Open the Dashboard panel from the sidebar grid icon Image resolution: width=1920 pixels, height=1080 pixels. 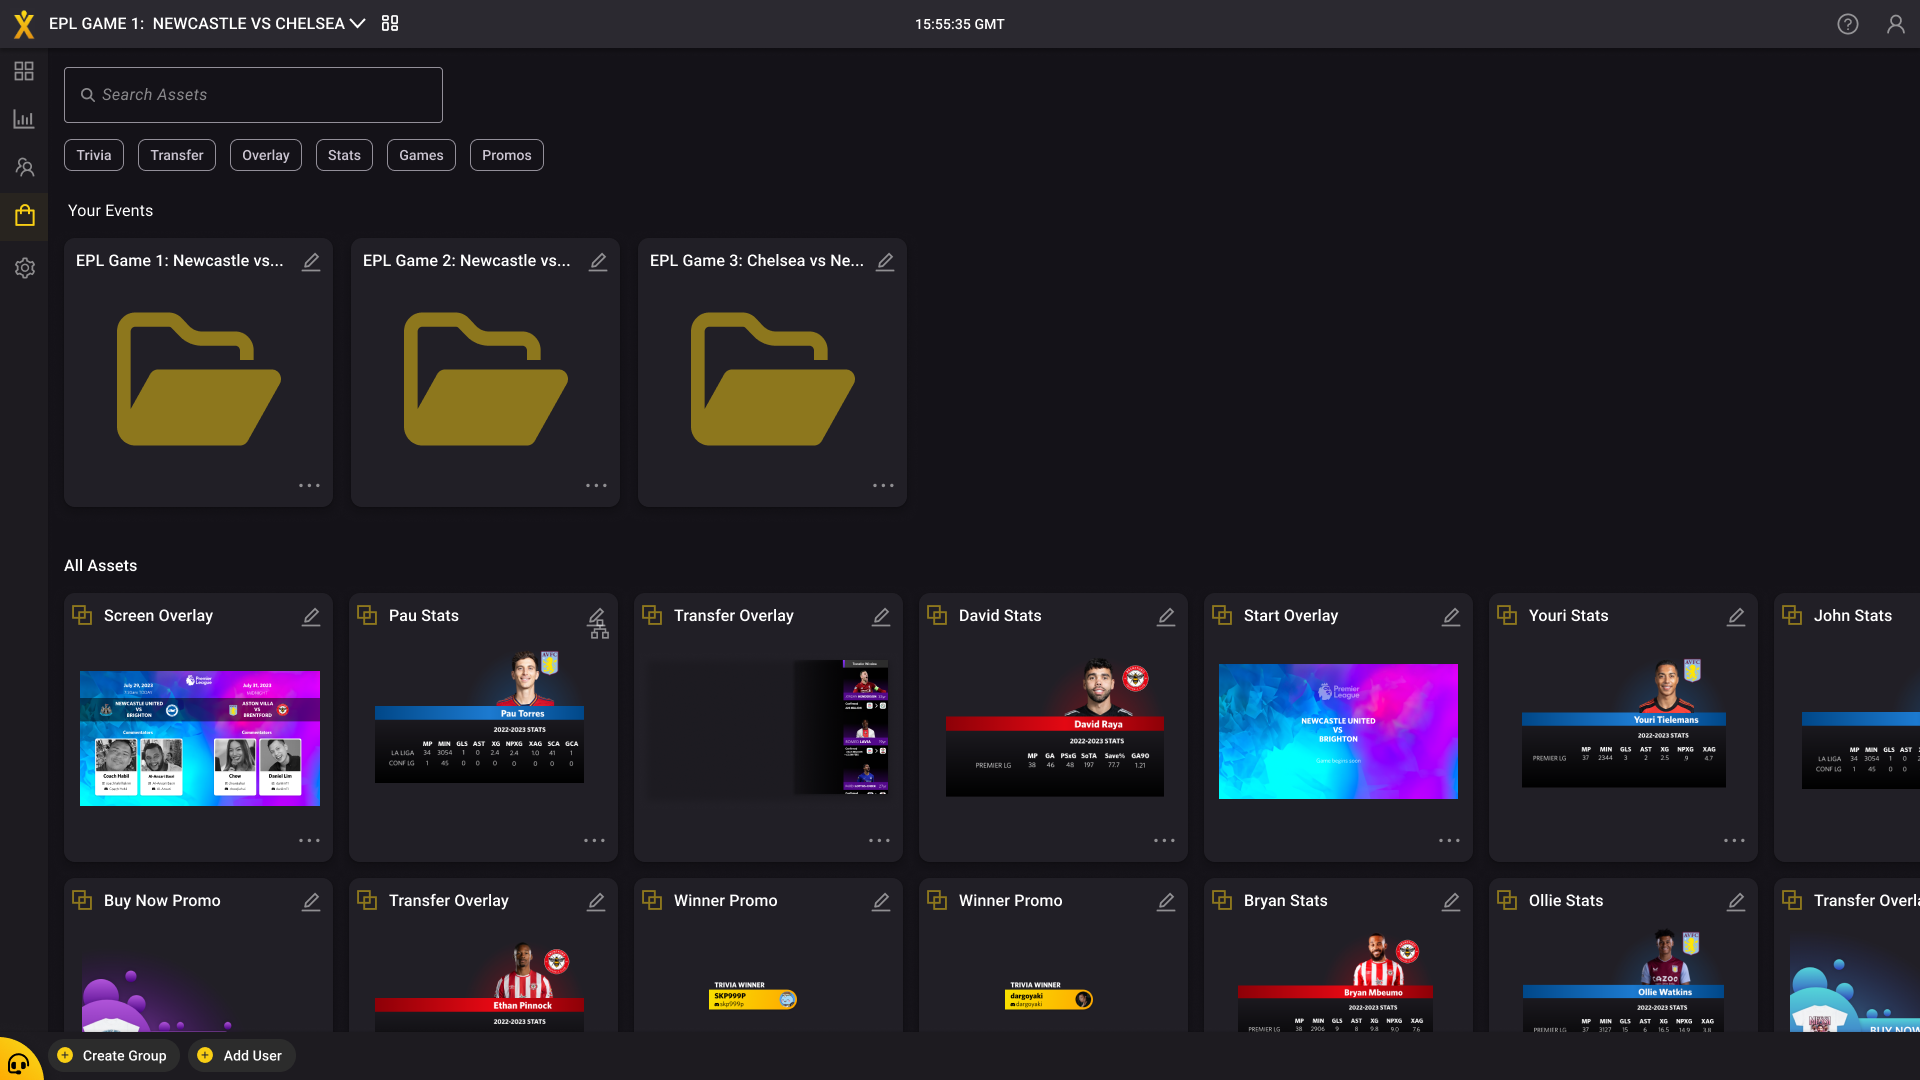pos(24,71)
